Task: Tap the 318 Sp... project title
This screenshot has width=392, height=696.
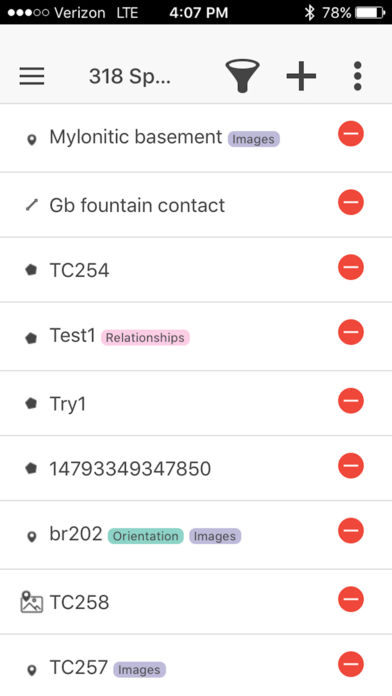Action: 130,76
